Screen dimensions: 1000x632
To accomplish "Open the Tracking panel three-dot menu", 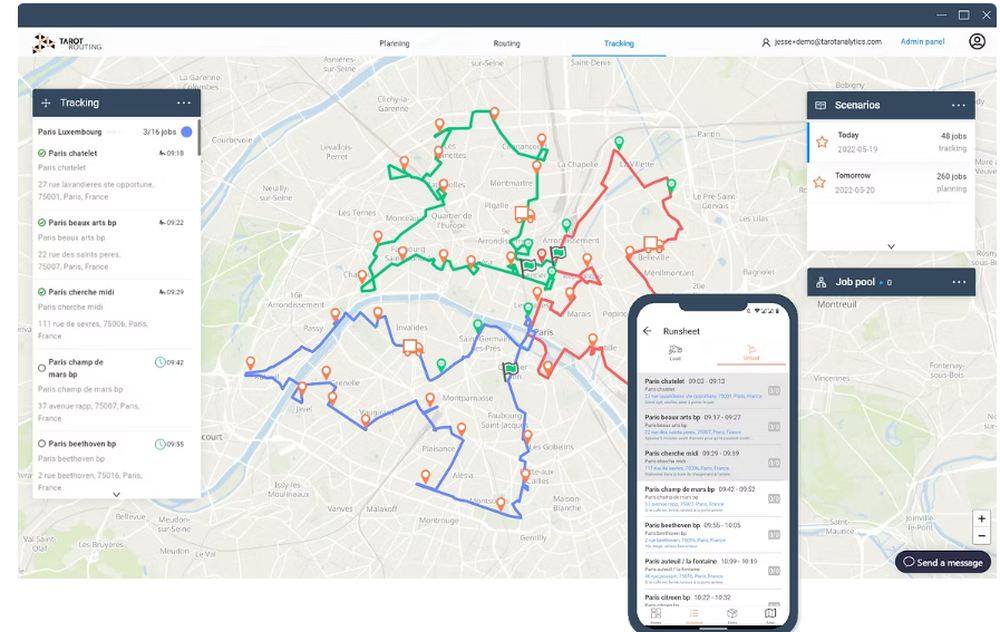I will (x=183, y=103).
